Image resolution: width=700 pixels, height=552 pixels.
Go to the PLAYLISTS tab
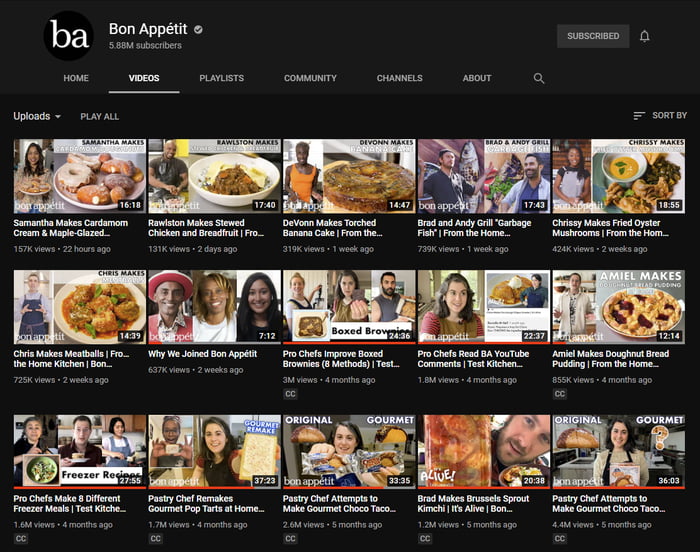click(x=221, y=78)
